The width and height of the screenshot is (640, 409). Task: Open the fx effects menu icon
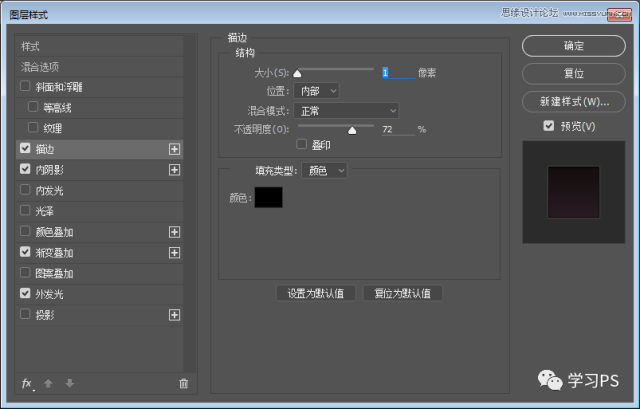[27, 384]
